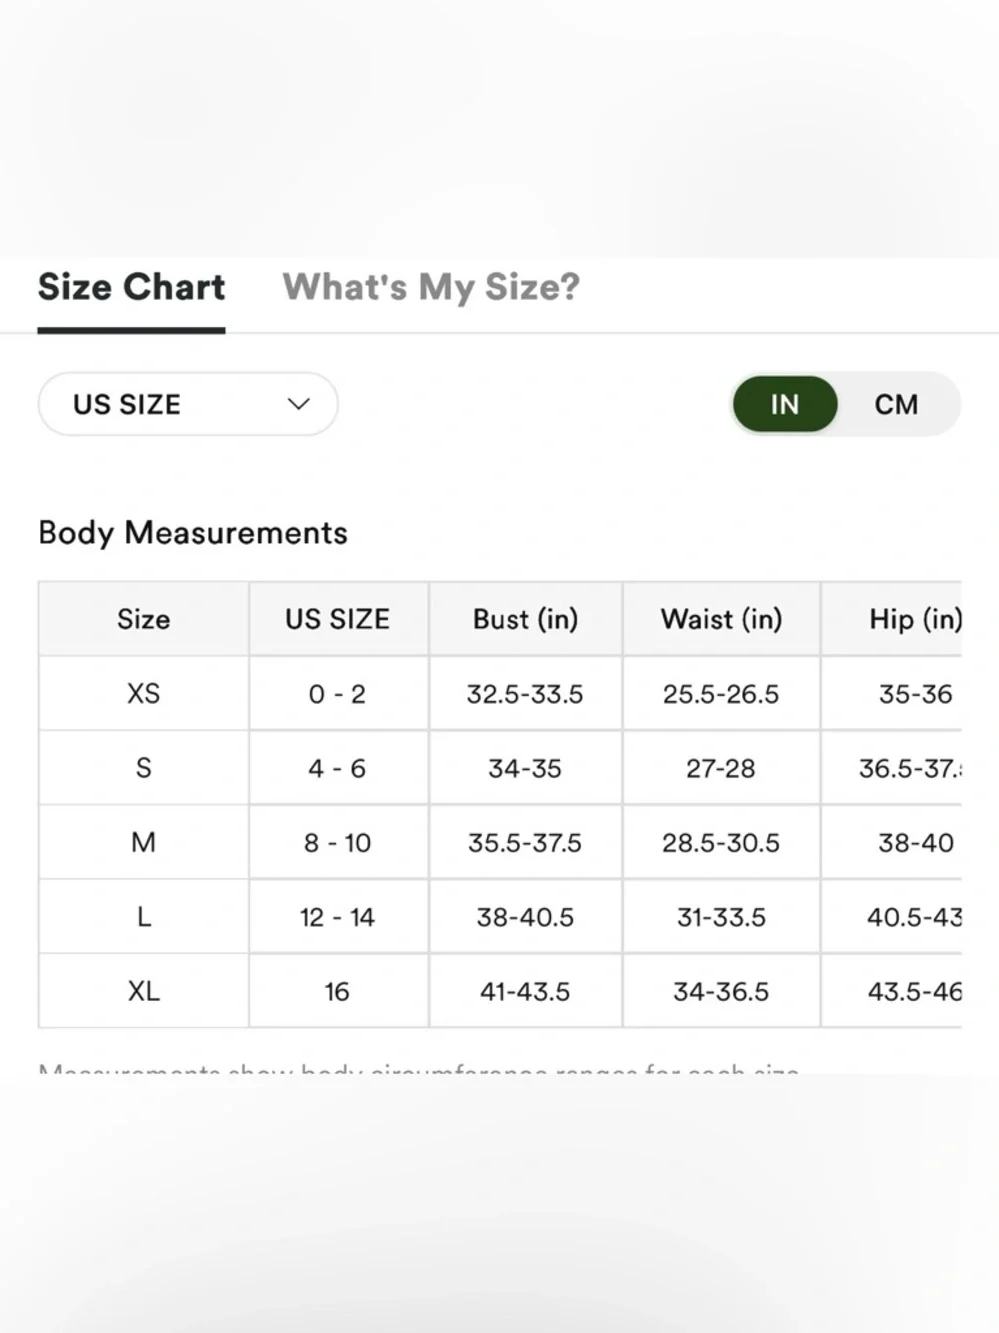Select the M size row label
Viewport: 999px width, 1333px height.
[x=143, y=842]
